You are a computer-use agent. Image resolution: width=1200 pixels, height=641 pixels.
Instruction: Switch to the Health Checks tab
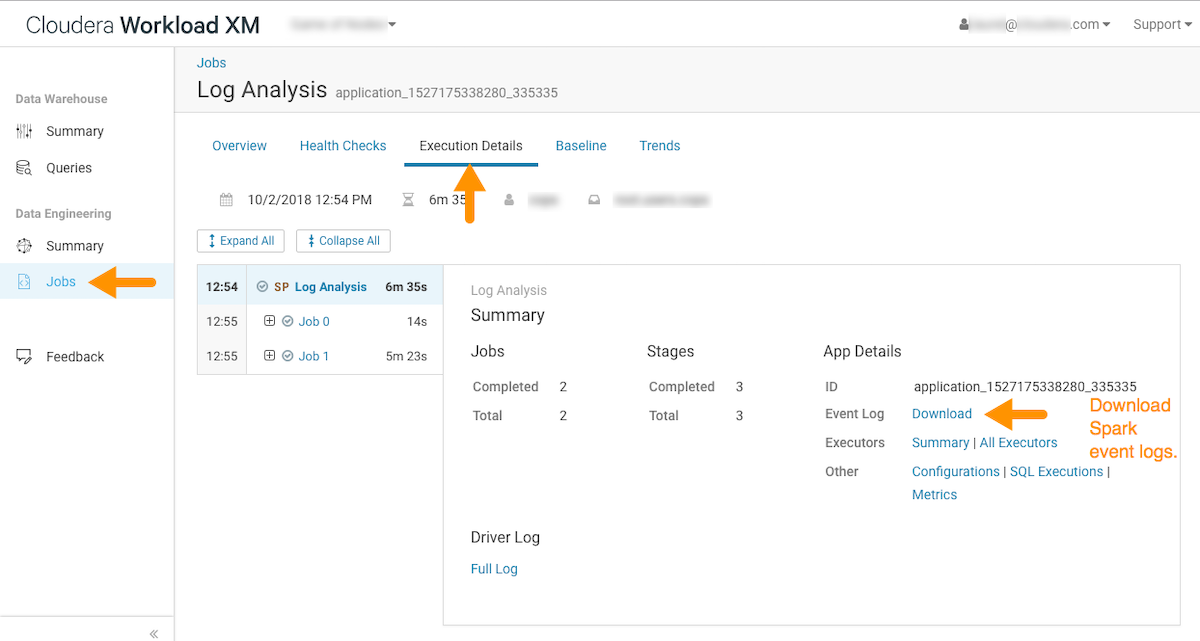click(343, 146)
